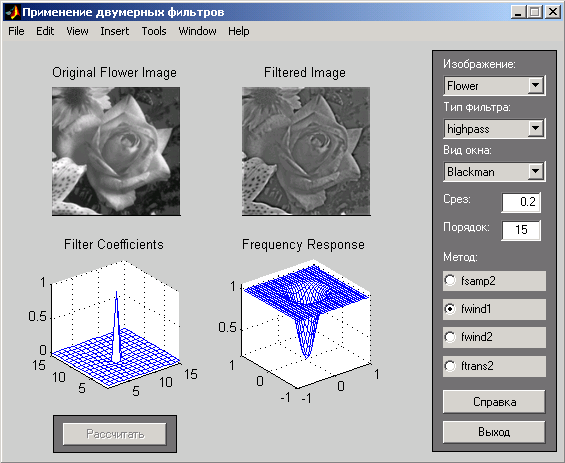Click the Справка button
The height and width of the screenshot is (463, 565).
(494, 402)
